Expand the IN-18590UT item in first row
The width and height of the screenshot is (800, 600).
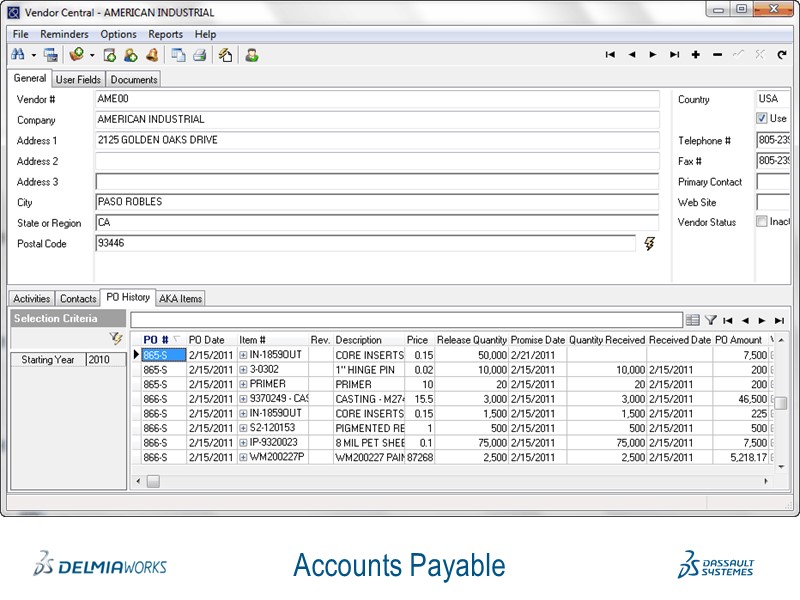(x=243, y=355)
